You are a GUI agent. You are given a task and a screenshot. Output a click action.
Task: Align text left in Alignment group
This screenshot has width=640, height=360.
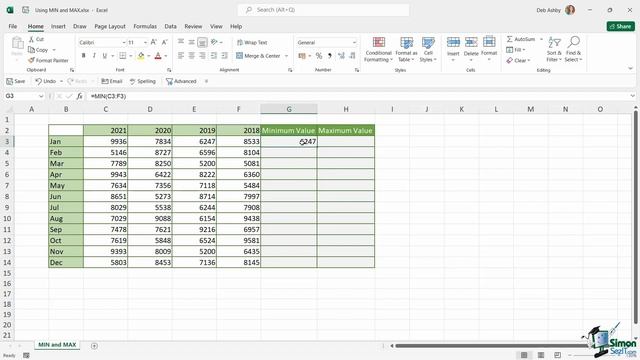pyautogui.click(x=181, y=56)
